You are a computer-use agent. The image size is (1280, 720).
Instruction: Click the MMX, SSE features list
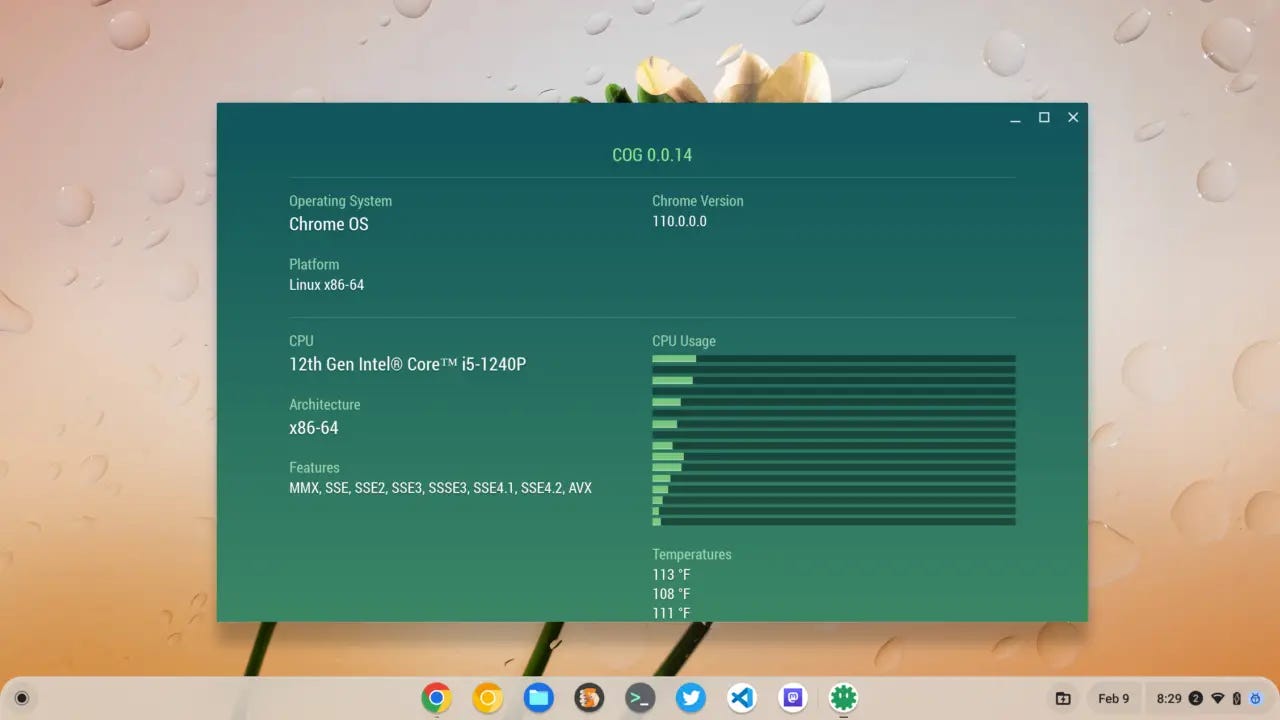coord(441,488)
